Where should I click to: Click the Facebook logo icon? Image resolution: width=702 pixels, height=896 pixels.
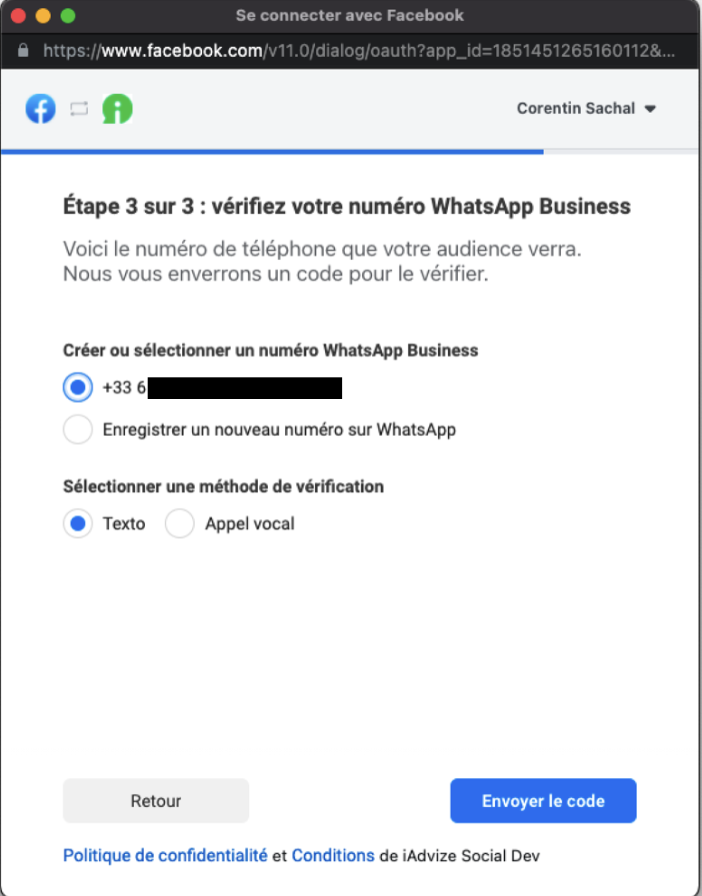point(41,109)
